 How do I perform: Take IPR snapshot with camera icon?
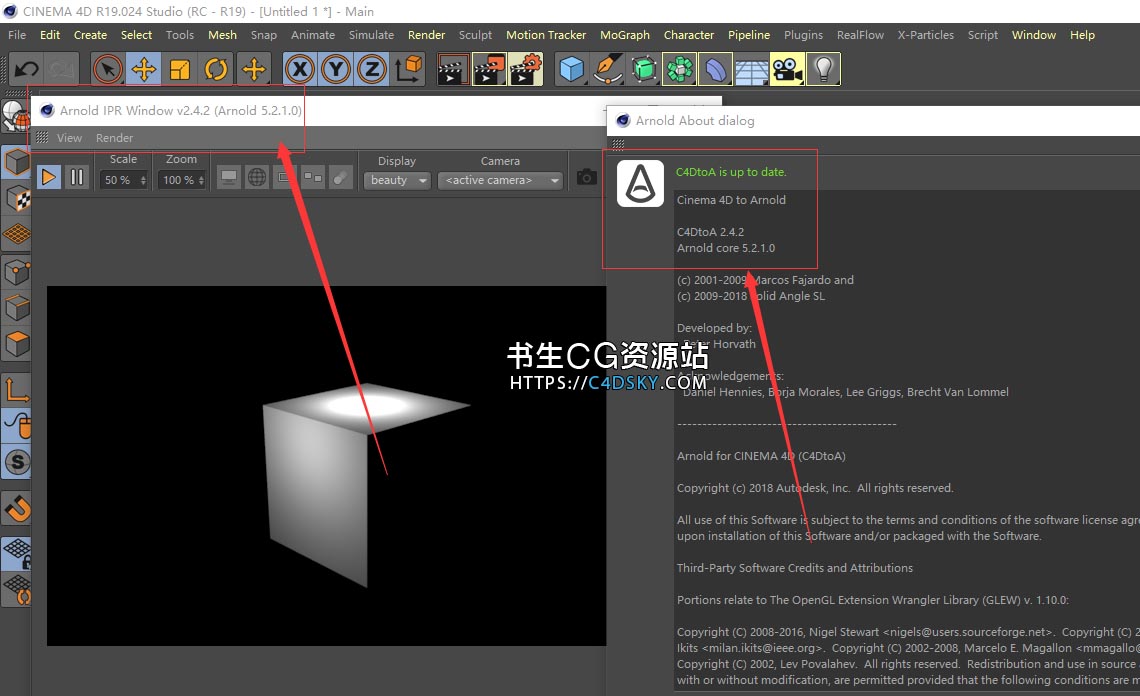tap(587, 177)
